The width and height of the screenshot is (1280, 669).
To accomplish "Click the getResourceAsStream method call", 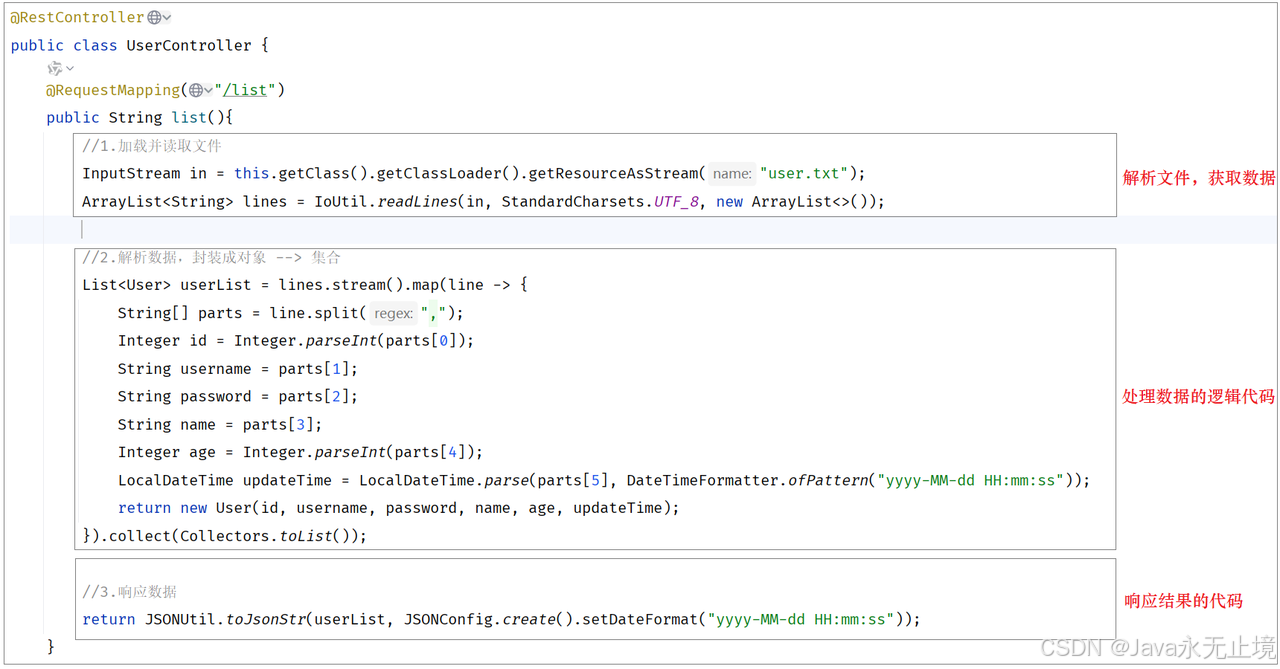I will pos(613,173).
